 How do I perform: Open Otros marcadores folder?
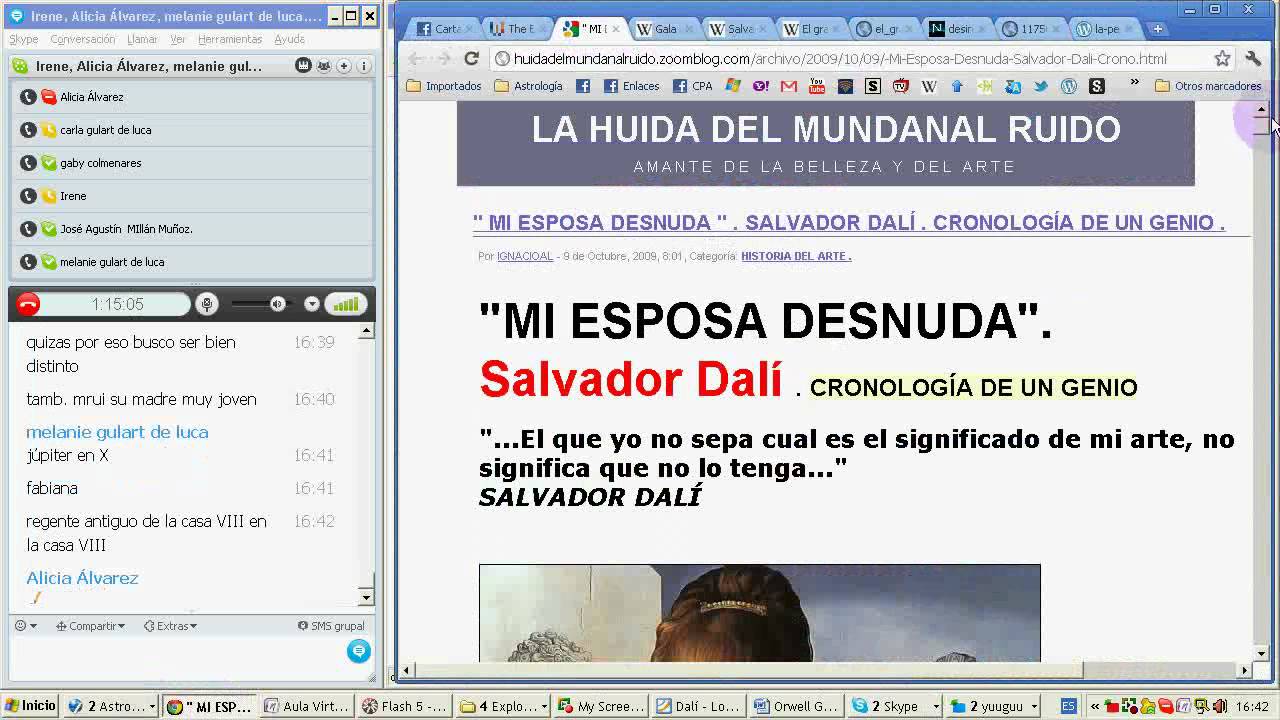point(1207,86)
